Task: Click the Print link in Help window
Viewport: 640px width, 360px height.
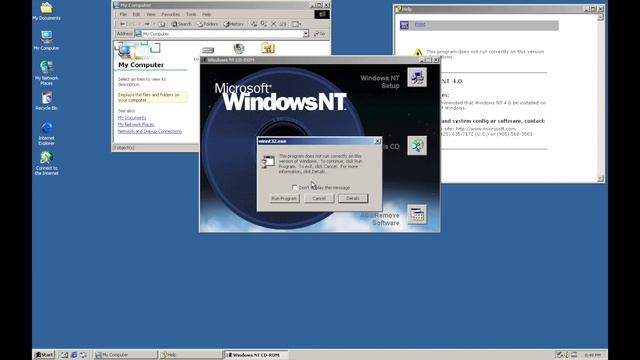Action: click(x=420, y=24)
